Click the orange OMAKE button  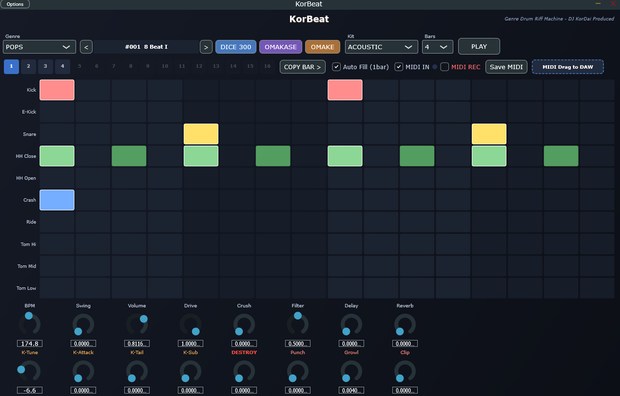322,47
